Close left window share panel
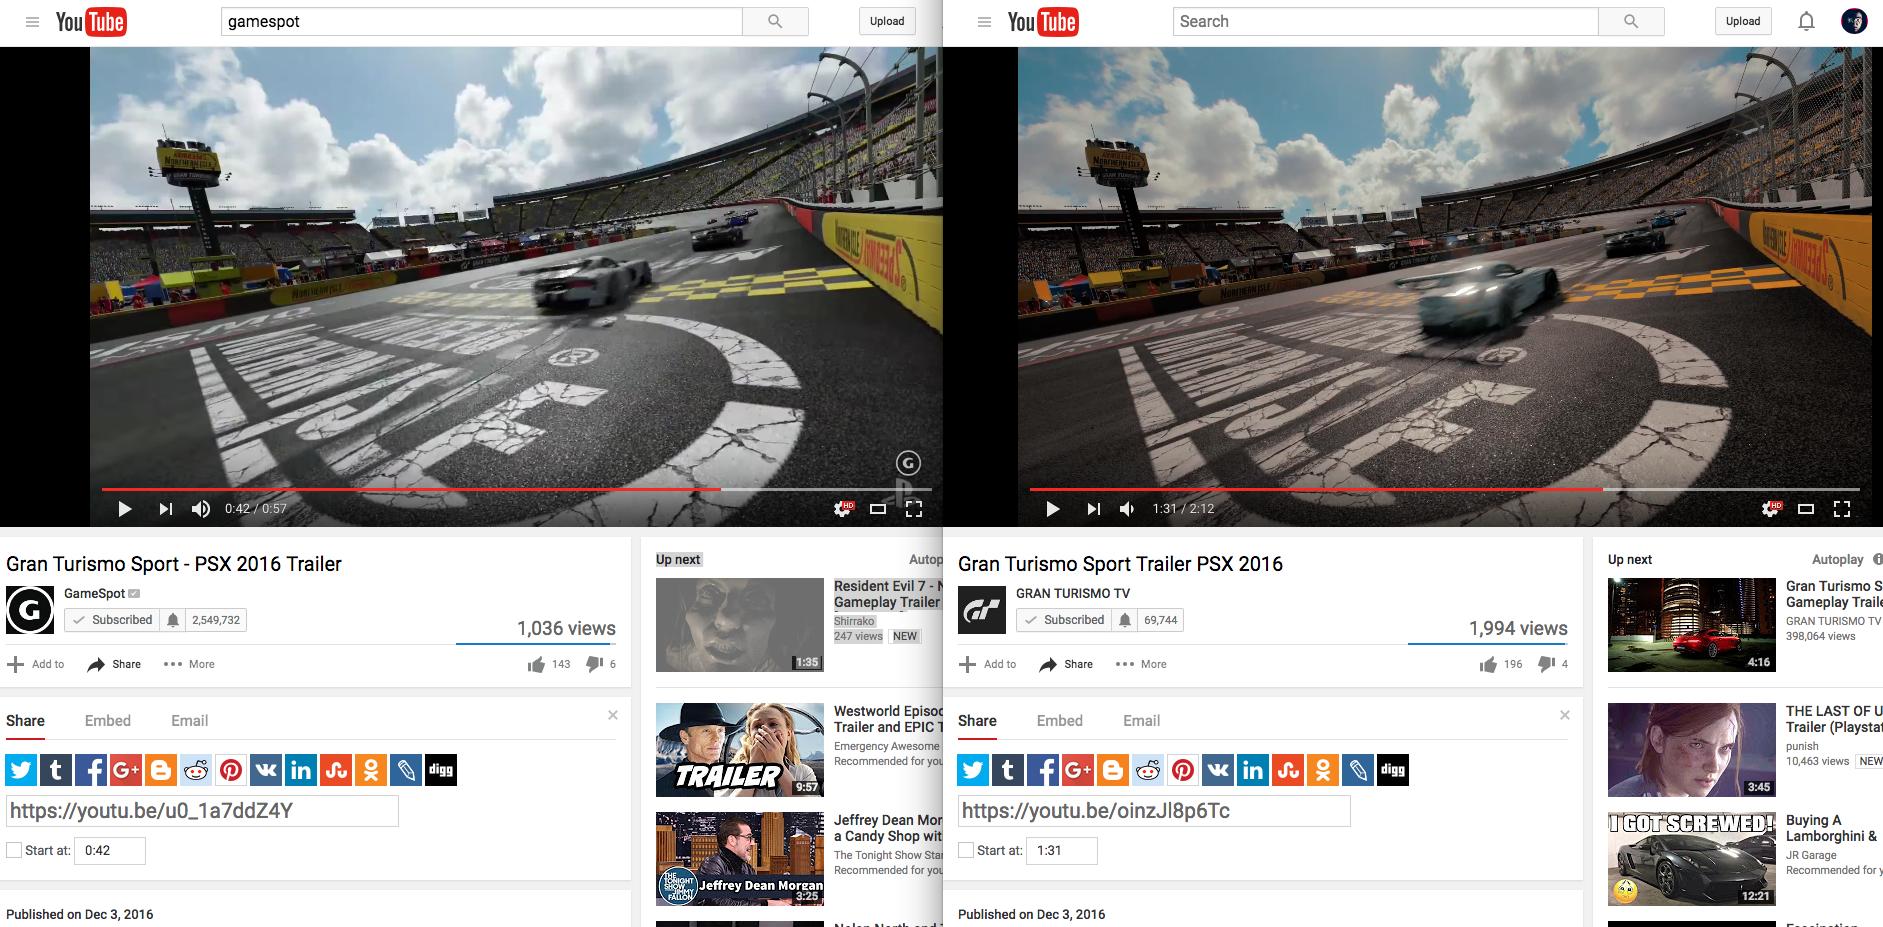Viewport: 1883px width, 927px height. tap(613, 715)
